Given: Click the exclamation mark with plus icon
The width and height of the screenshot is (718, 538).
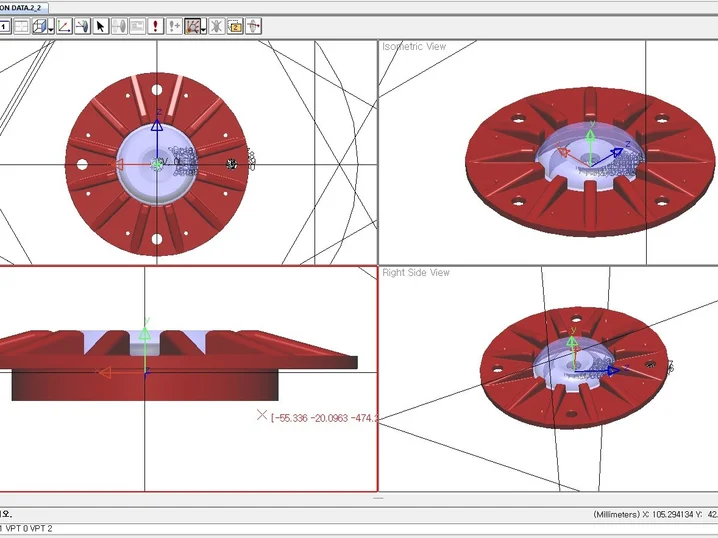Looking at the screenshot, I should point(175,26).
